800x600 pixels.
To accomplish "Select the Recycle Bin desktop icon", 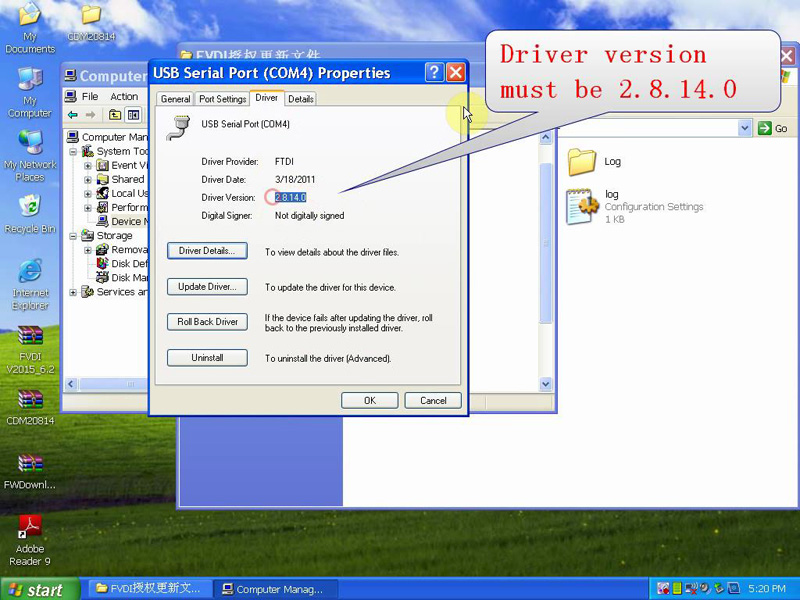I will 30,207.
